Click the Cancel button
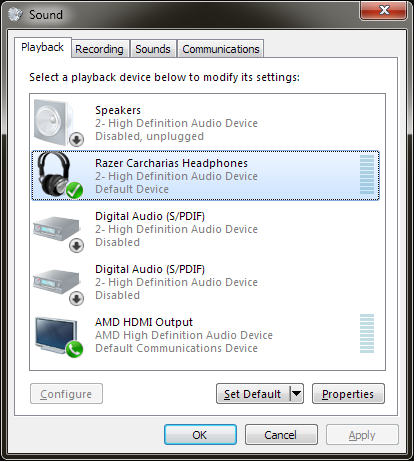Image resolution: width=416 pixels, height=462 pixels. click(x=281, y=435)
